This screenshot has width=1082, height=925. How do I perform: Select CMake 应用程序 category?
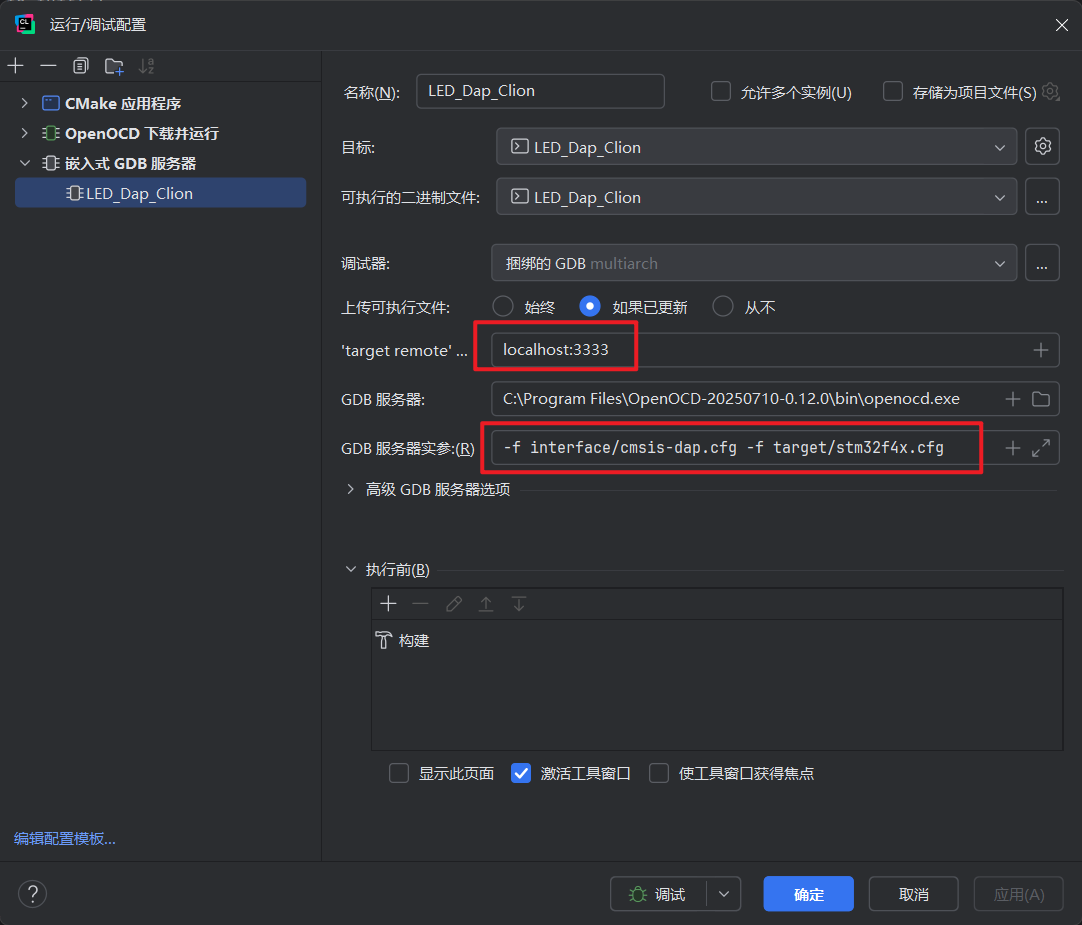(123, 104)
